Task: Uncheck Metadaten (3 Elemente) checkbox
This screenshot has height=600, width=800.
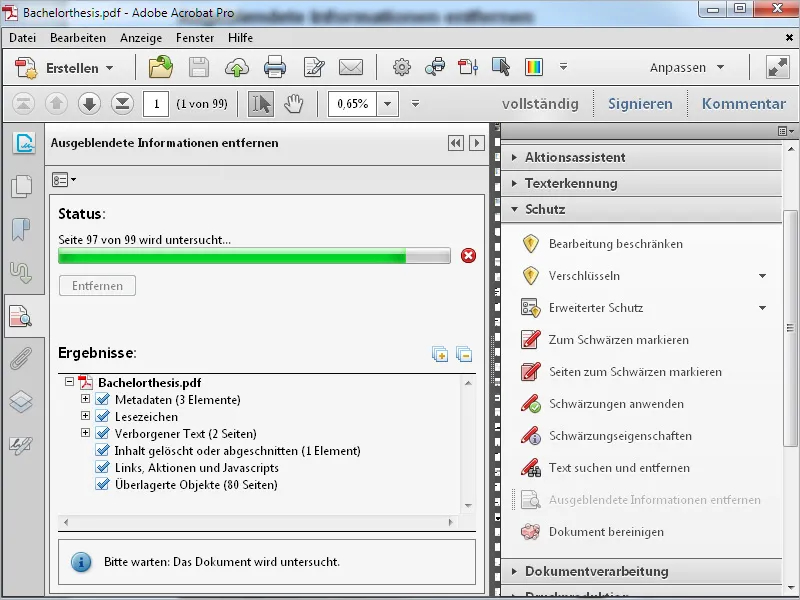Action: (103, 399)
